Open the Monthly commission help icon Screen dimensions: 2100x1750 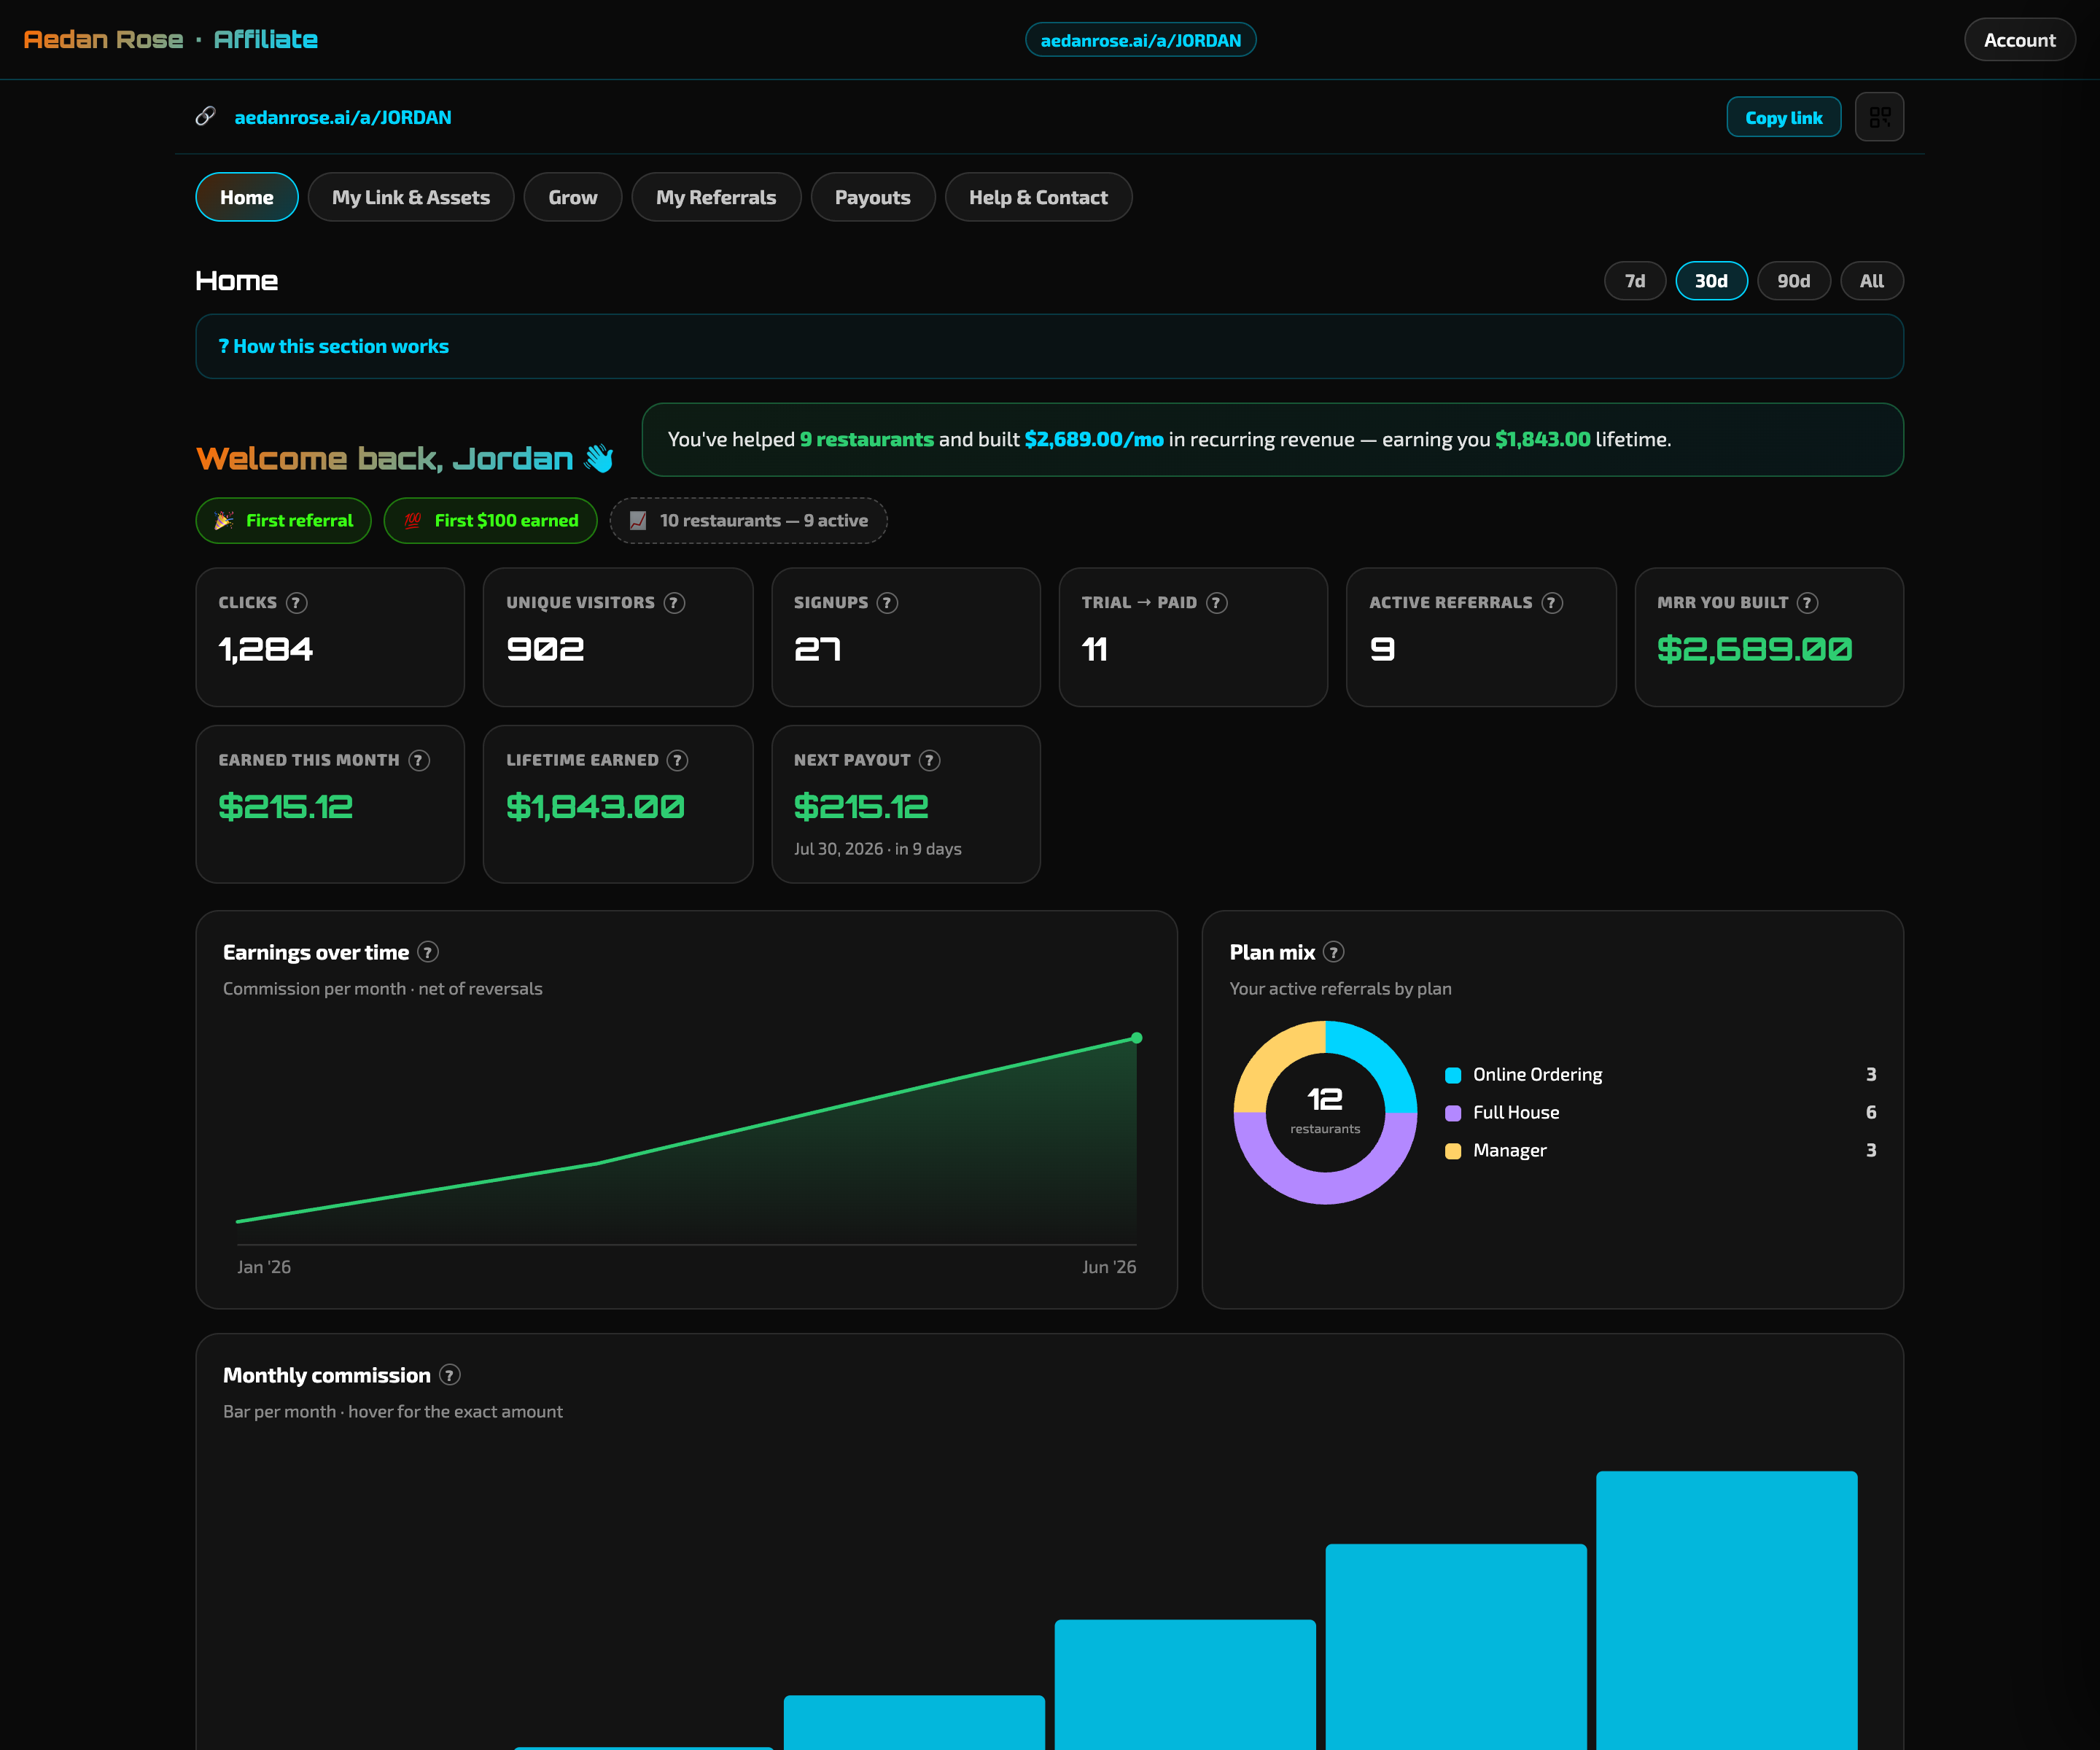click(x=450, y=1375)
